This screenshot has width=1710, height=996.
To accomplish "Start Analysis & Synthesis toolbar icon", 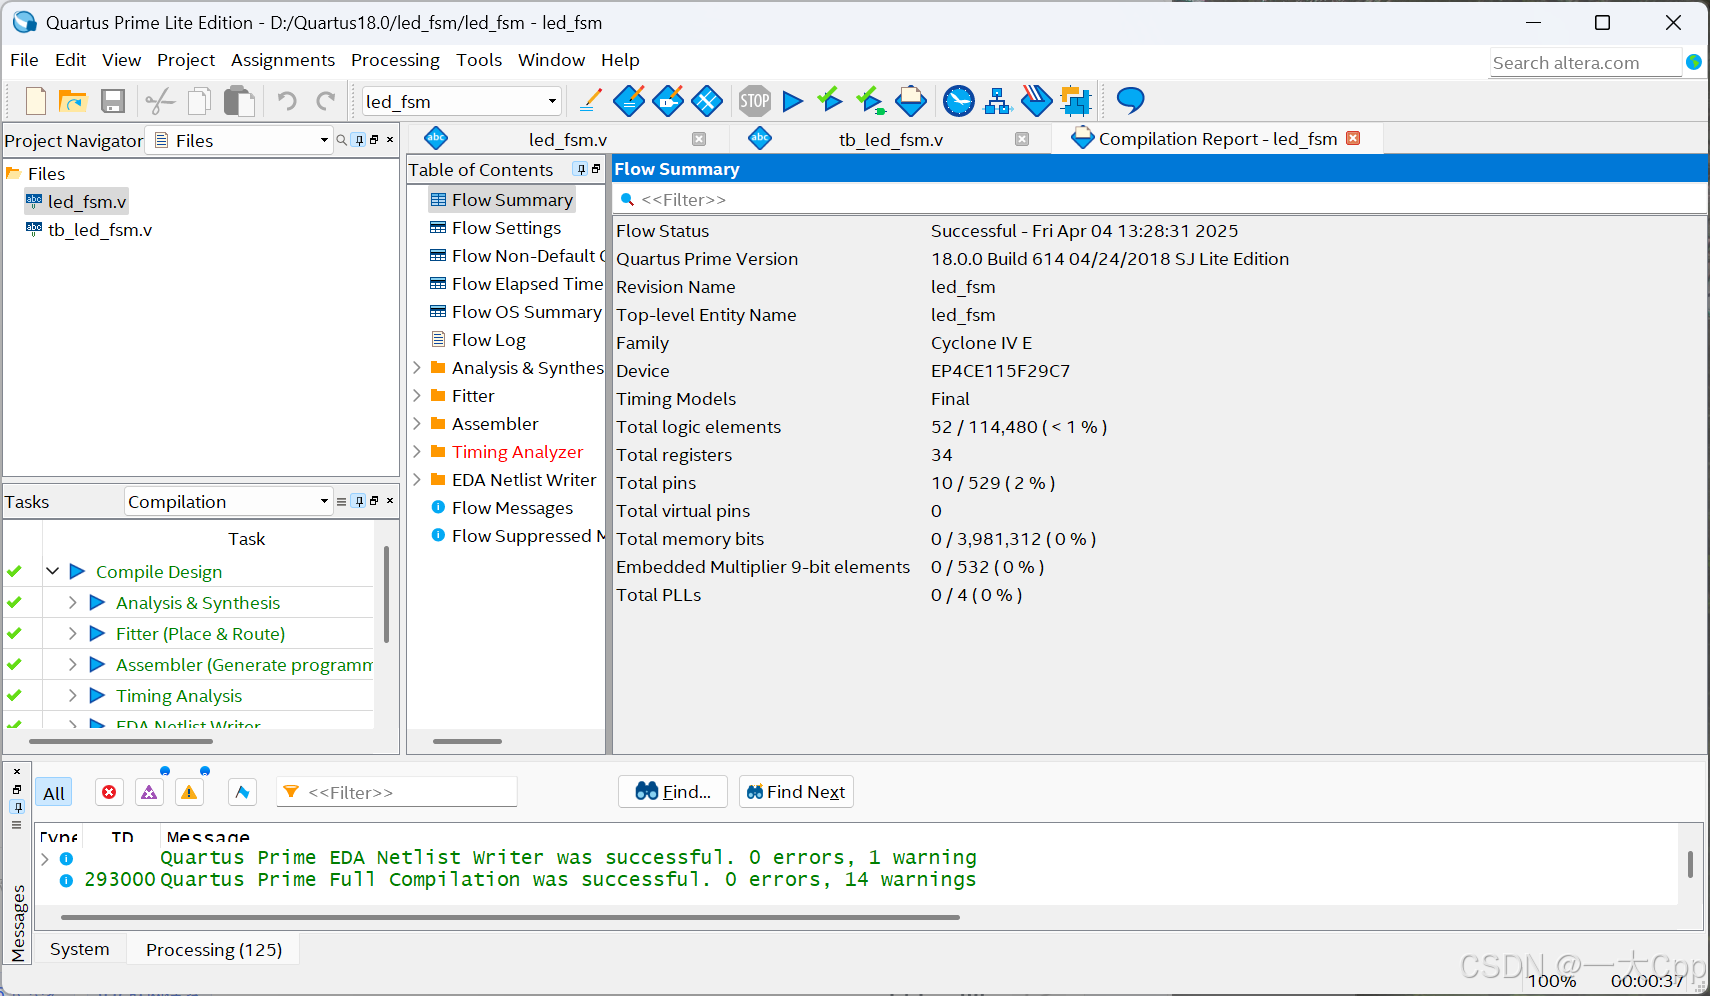I will click(871, 100).
